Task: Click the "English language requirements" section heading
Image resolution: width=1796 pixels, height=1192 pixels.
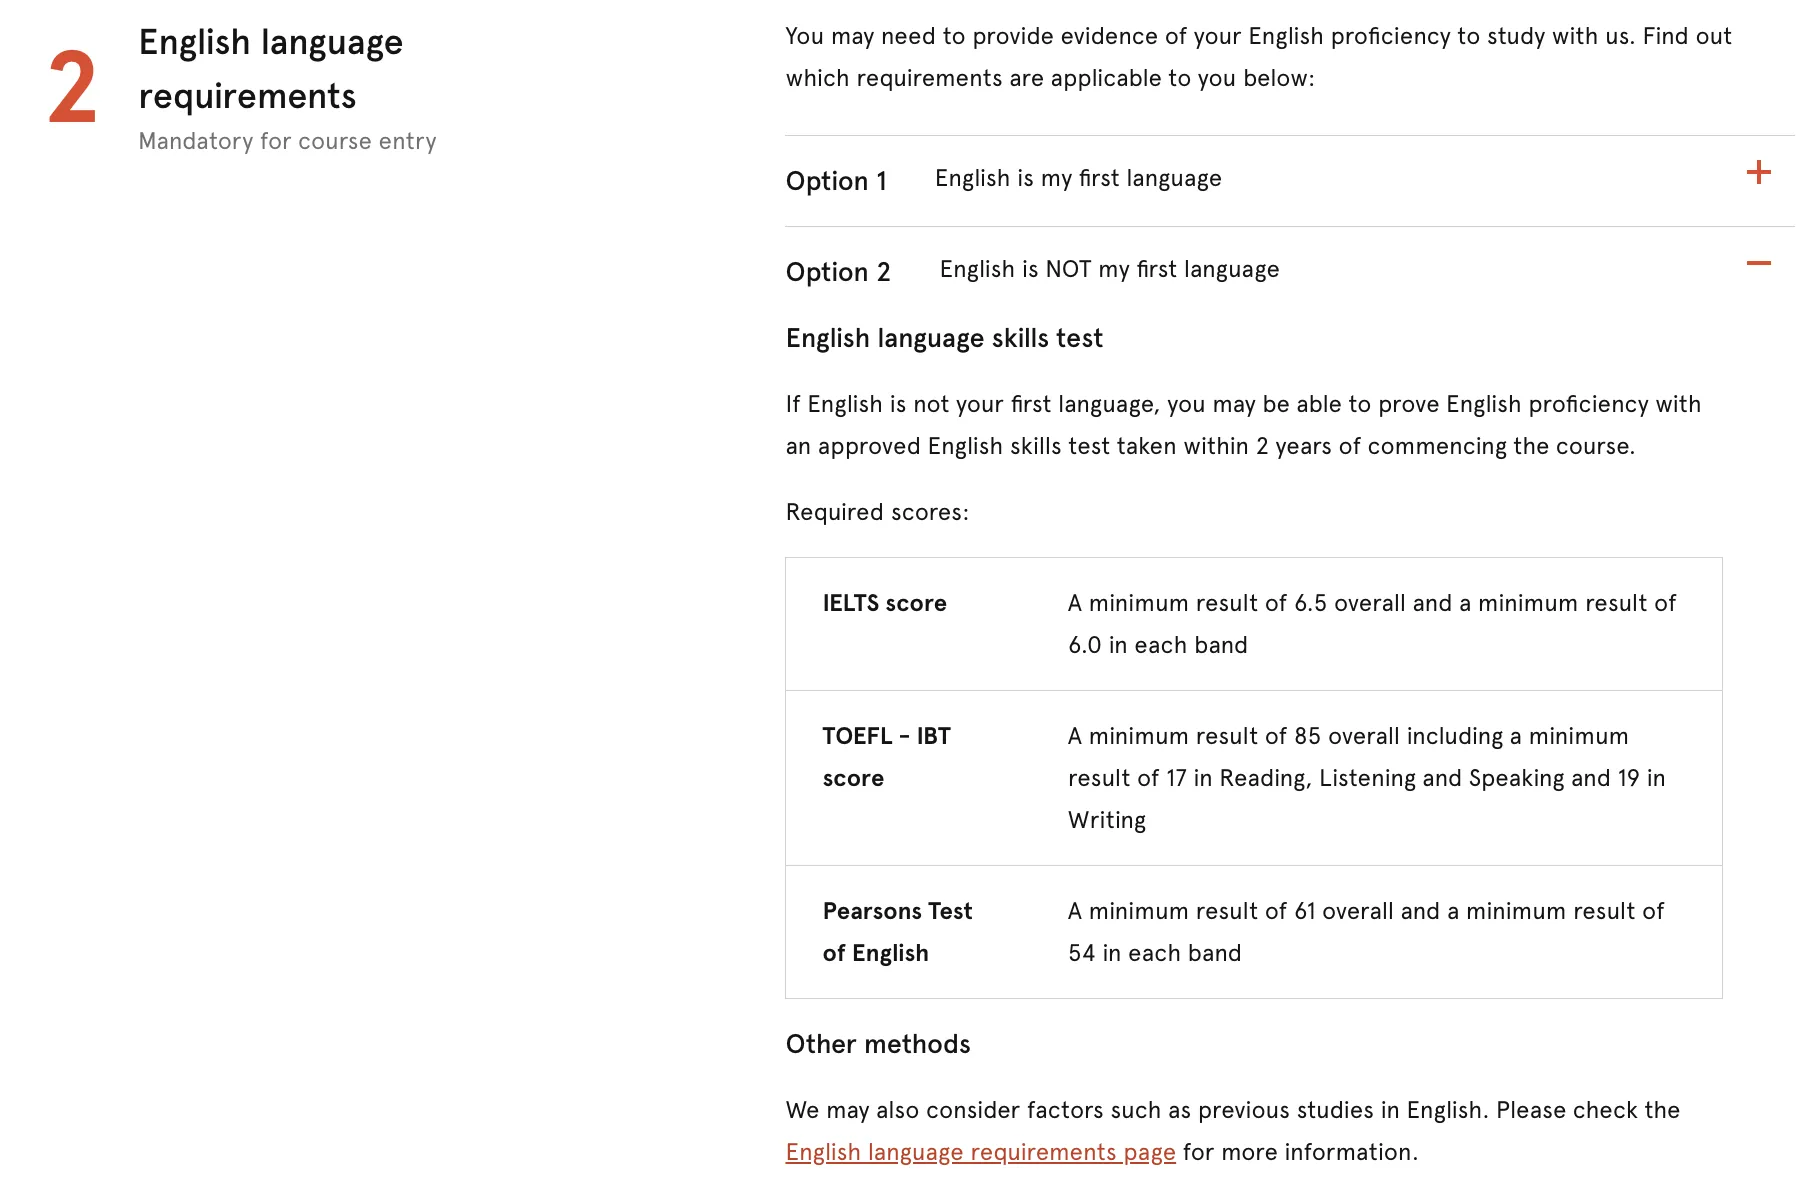Action: pyautogui.click(x=270, y=69)
